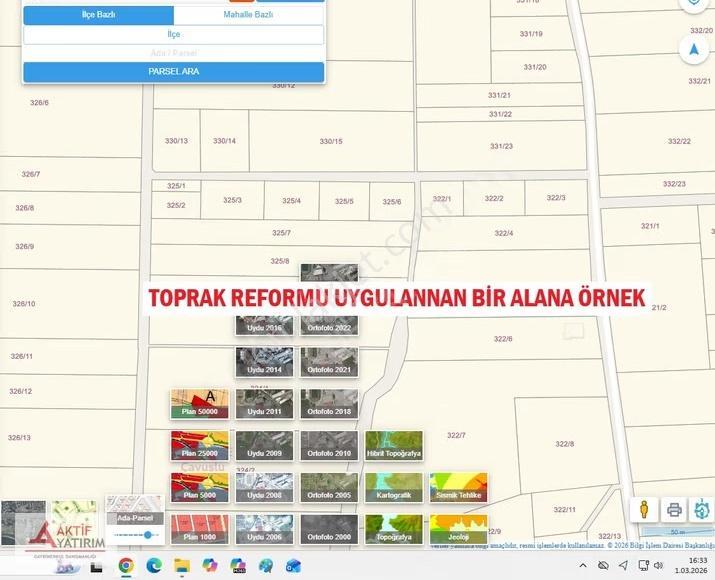Click the Ada / Parsel input field
Screen dimensions: 715x580
pyautogui.click(x=174, y=53)
